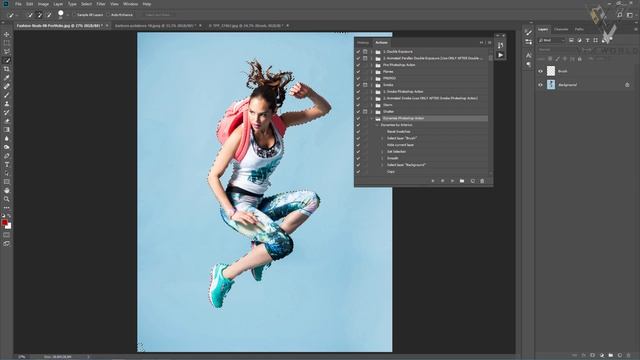
Task: Expand the Flames action set
Action: click(372, 71)
